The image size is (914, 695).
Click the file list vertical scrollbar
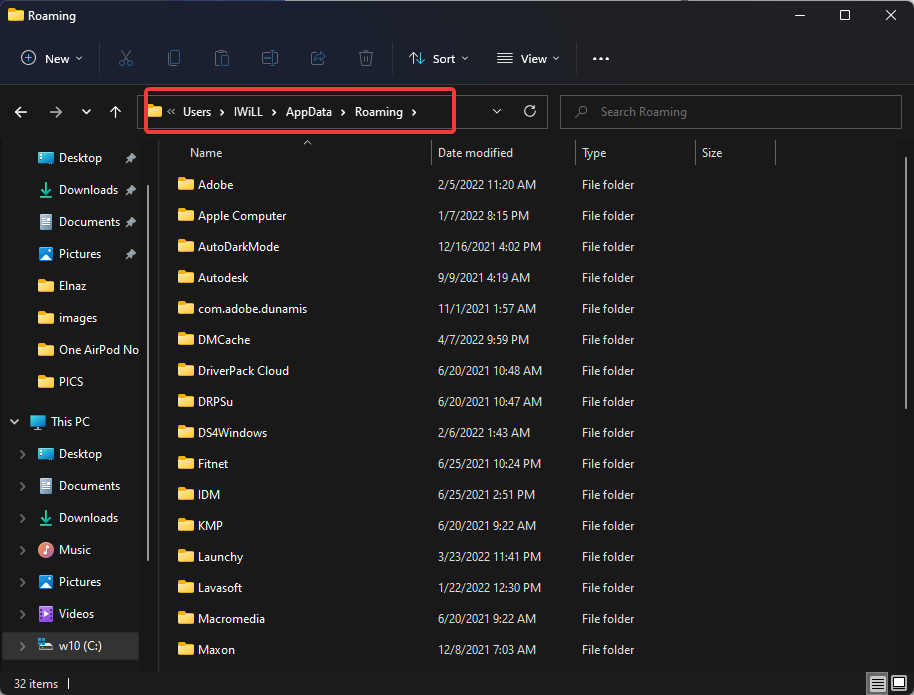[905, 283]
